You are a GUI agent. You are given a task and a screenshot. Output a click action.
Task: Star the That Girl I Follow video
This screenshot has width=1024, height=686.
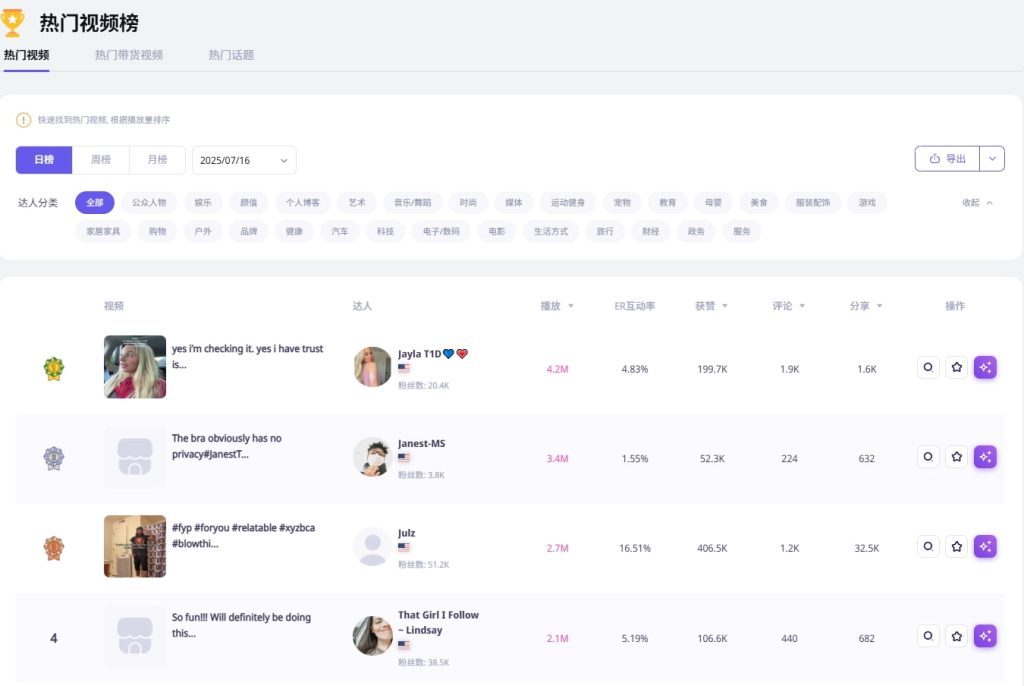957,637
